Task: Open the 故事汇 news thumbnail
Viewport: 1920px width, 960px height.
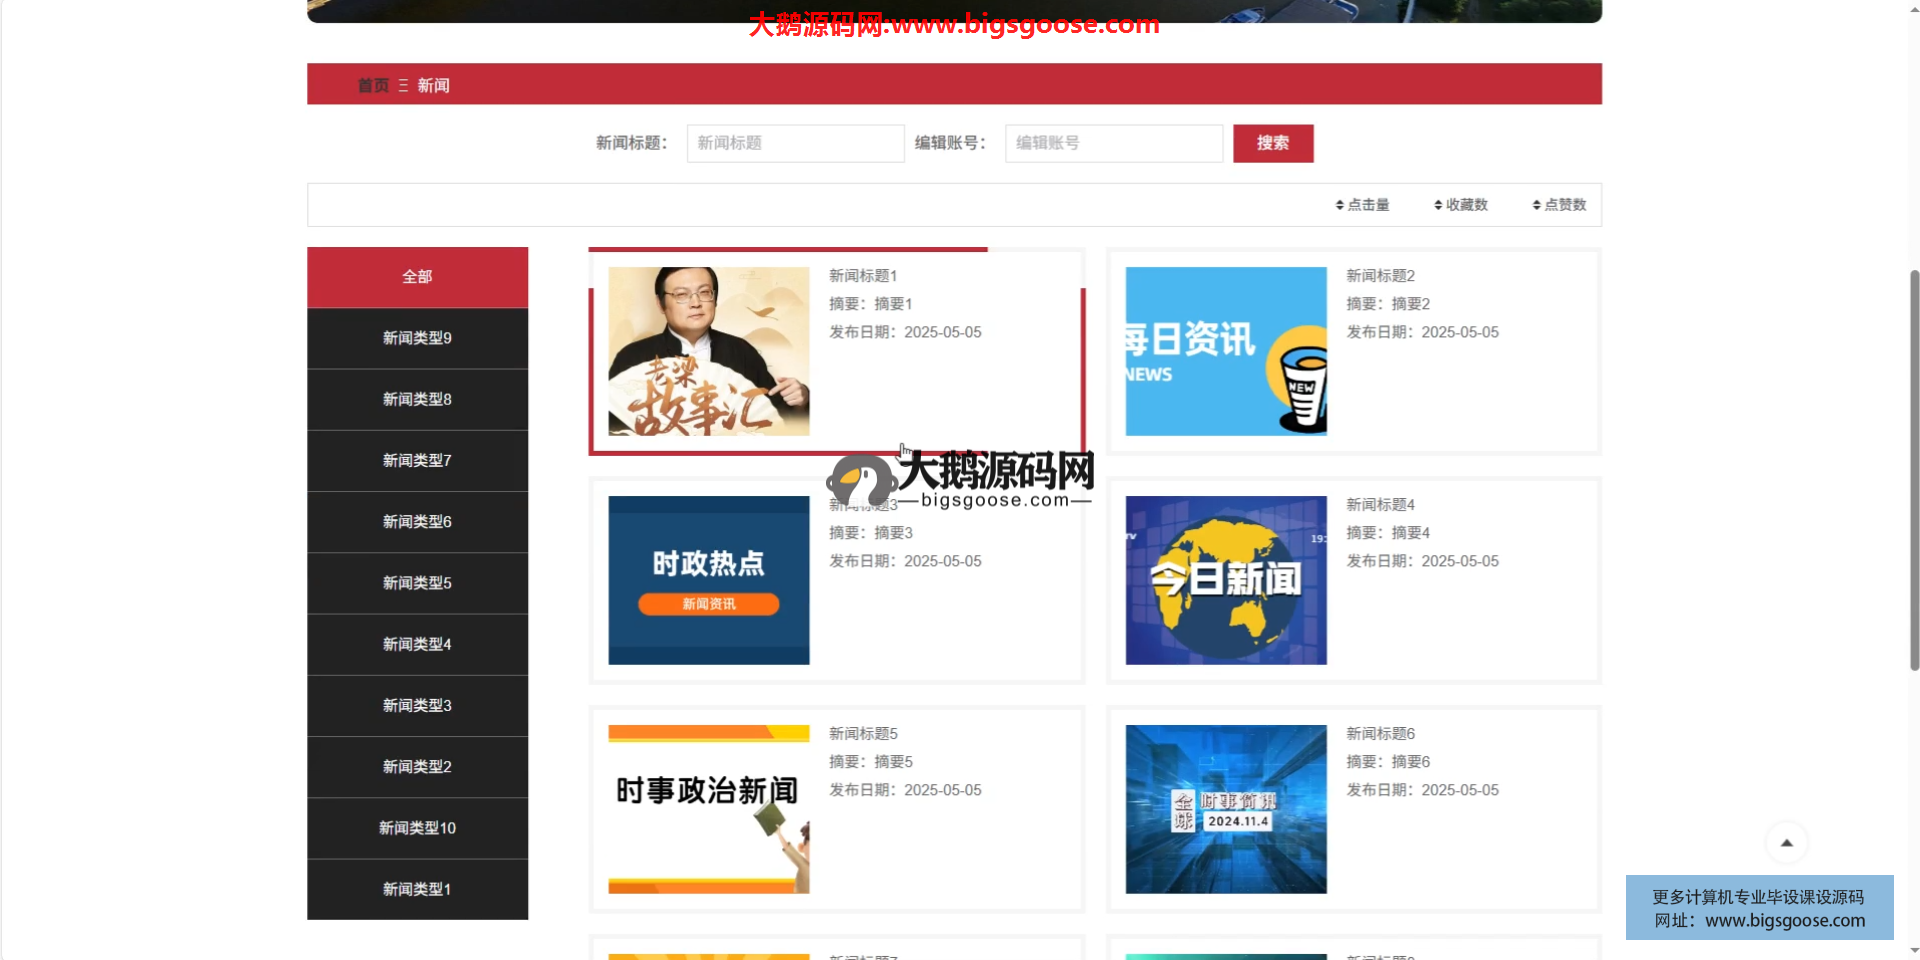Action: click(x=708, y=351)
